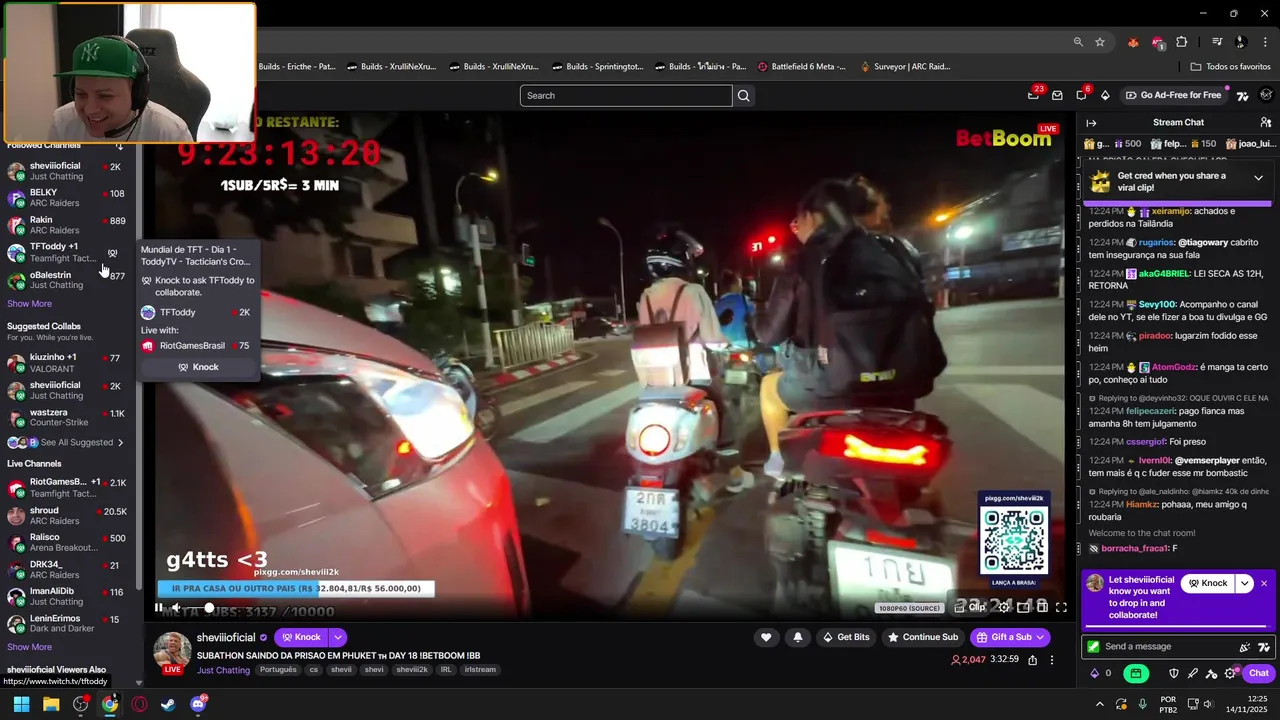This screenshot has height=720, width=1280.
Task: Open the 7TV emote menu in chat input
Action: 1264,647
